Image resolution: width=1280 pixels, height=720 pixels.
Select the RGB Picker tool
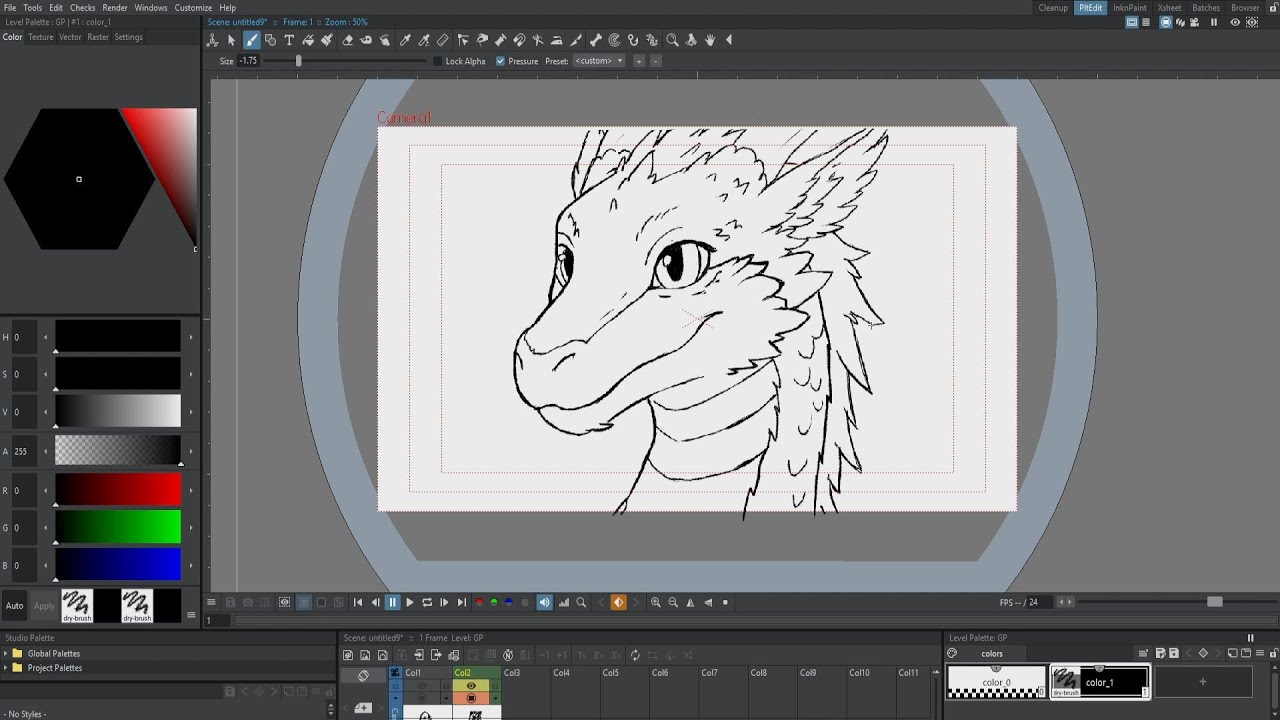click(x=424, y=40)
